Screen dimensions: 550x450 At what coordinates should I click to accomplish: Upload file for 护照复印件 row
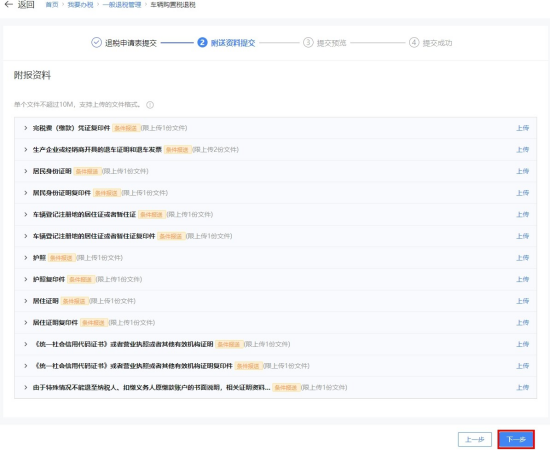coord(522,280)
